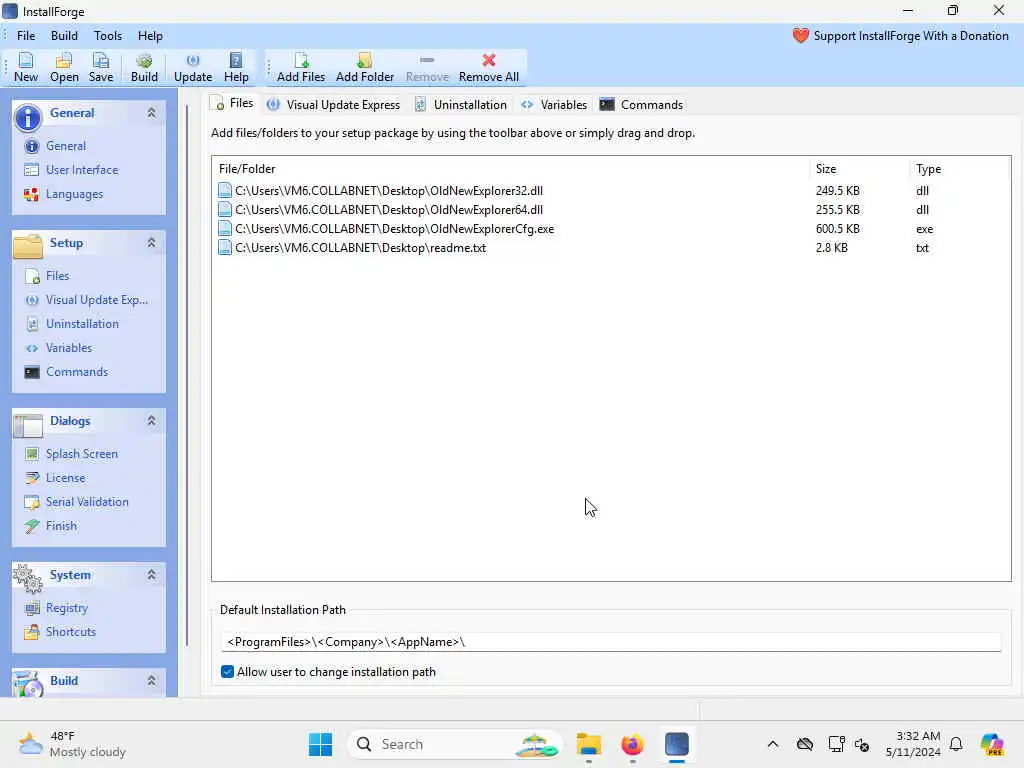Collapse the System sidebar group
Viewport: 1024px width, 768px height.
coord(152,575)
